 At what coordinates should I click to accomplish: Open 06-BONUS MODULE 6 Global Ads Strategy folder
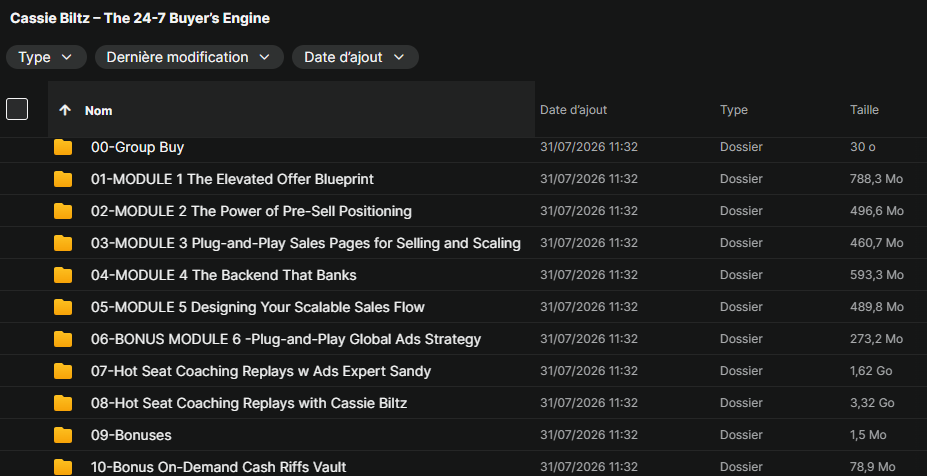click(286, 339)
